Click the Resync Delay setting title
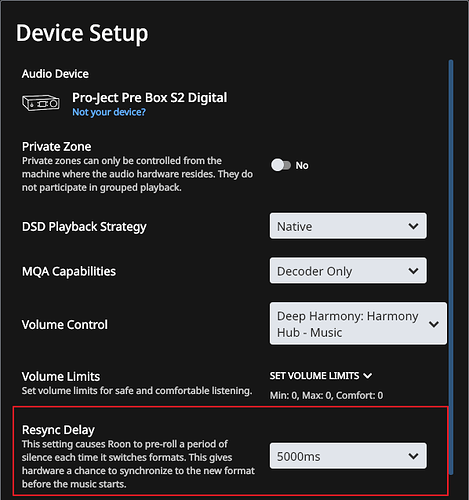Screen dimensions: 469x500 pos(58,430)
